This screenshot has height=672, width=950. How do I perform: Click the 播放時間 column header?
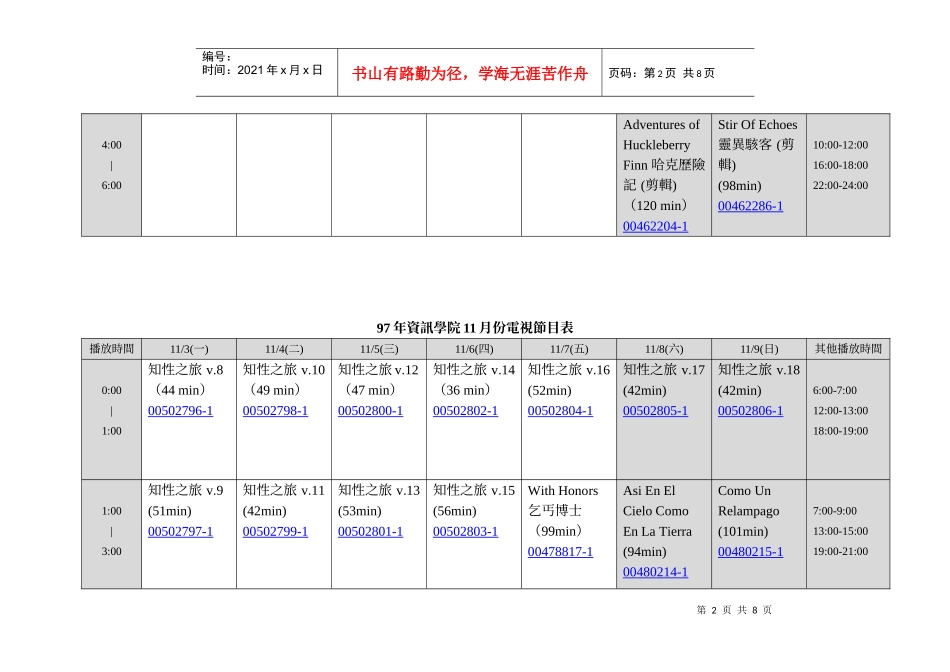click(x=111, y=348)
